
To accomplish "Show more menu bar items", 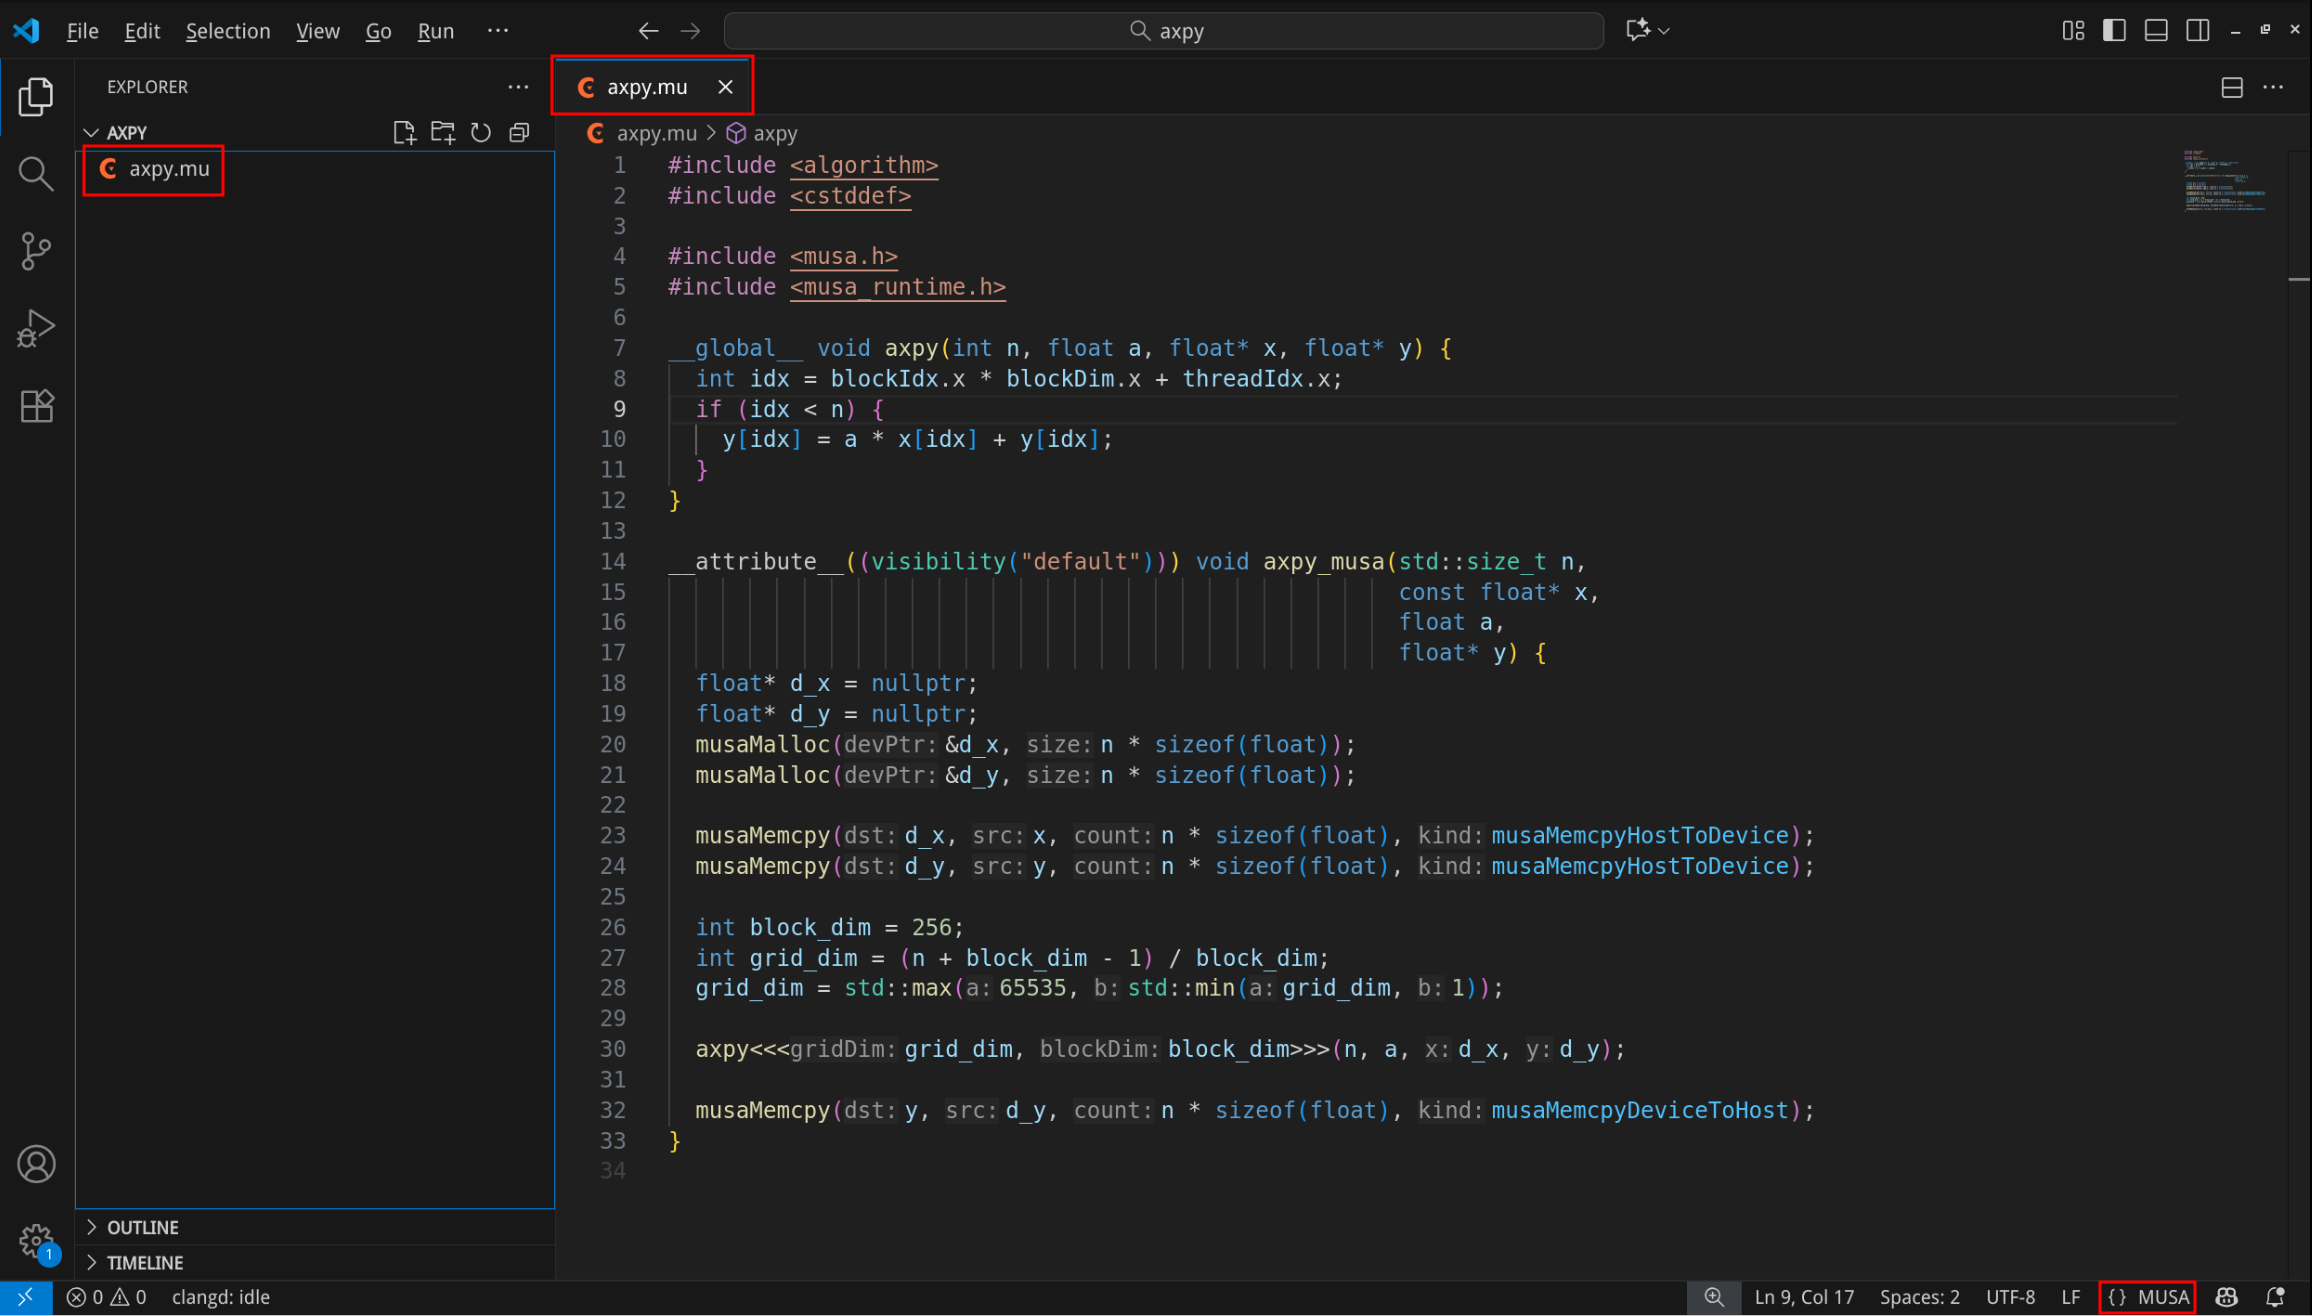I will coord(497,31).
